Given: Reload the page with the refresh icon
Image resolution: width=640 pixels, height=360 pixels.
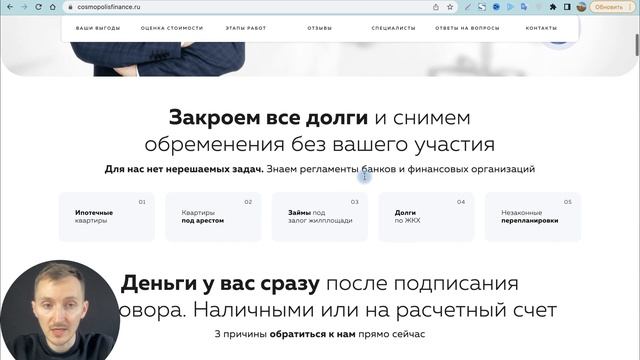Looking at the screenshot, I should click(38, 7).
